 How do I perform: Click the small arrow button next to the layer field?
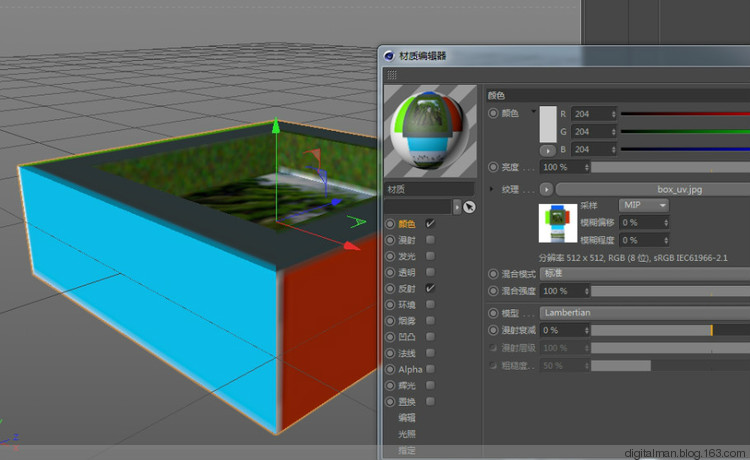[x=457, y=207]
